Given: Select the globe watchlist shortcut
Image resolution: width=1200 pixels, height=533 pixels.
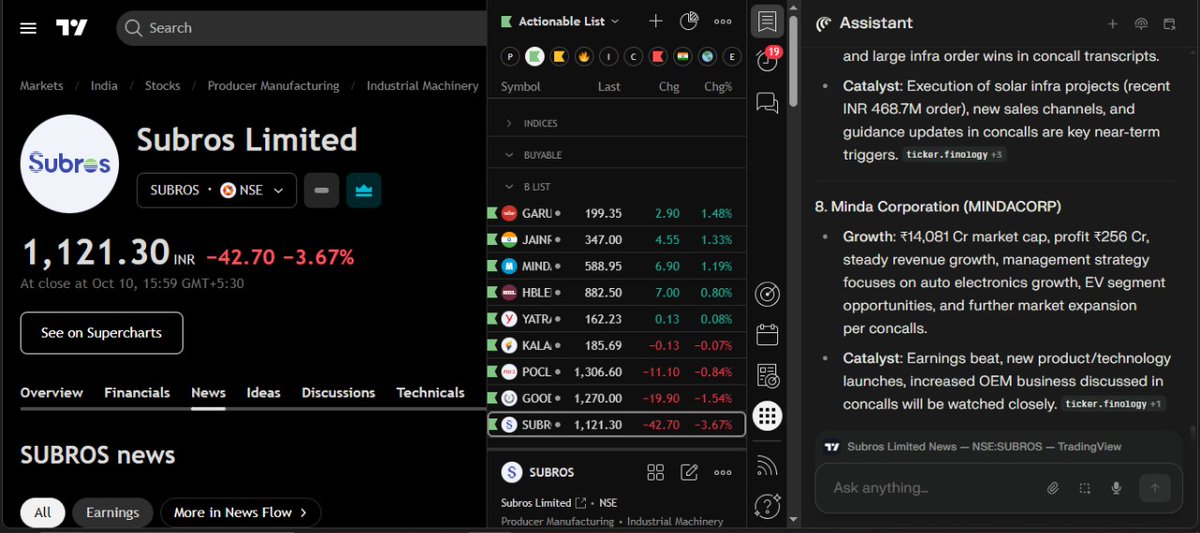Looking at the screenshot, I should pyautogui.click(x=708, y=56).
